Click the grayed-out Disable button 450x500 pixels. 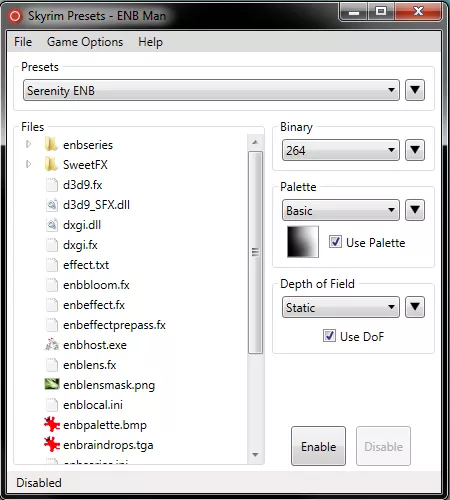pos(383,446)
